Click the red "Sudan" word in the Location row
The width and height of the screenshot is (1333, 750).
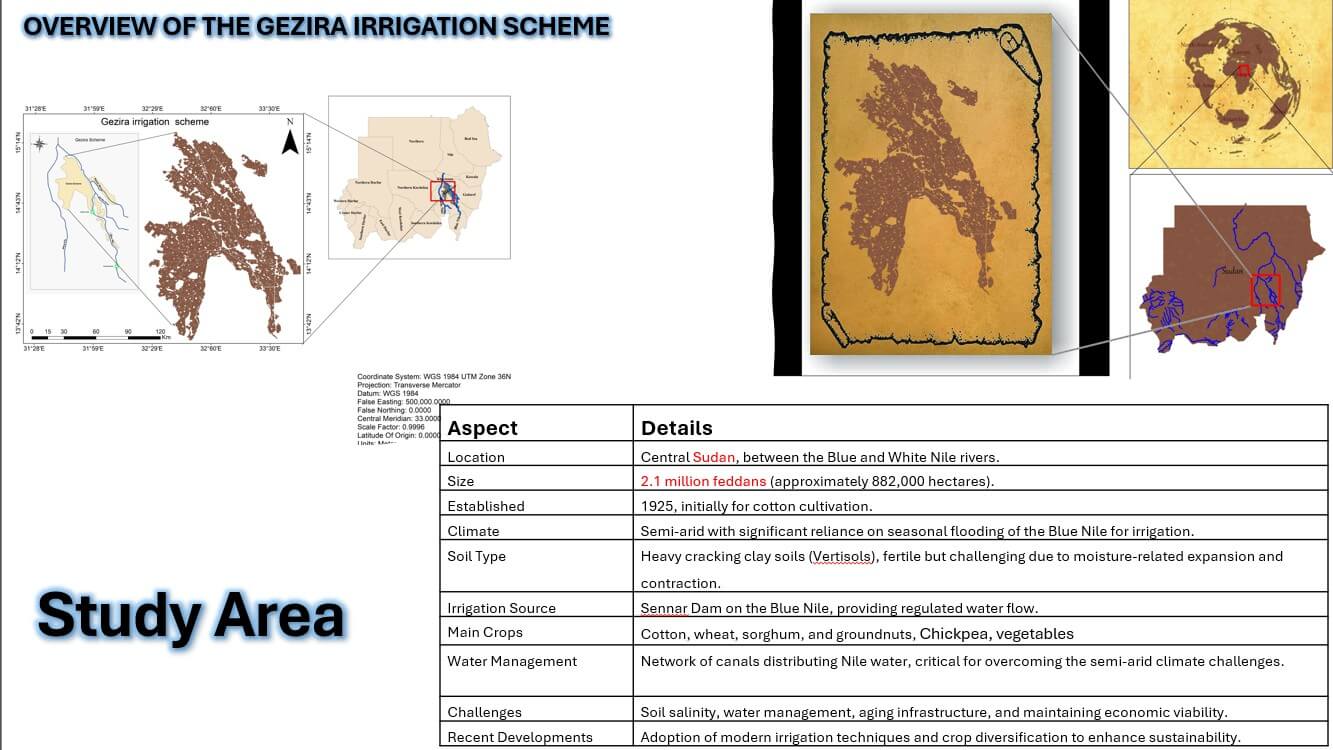714,457
